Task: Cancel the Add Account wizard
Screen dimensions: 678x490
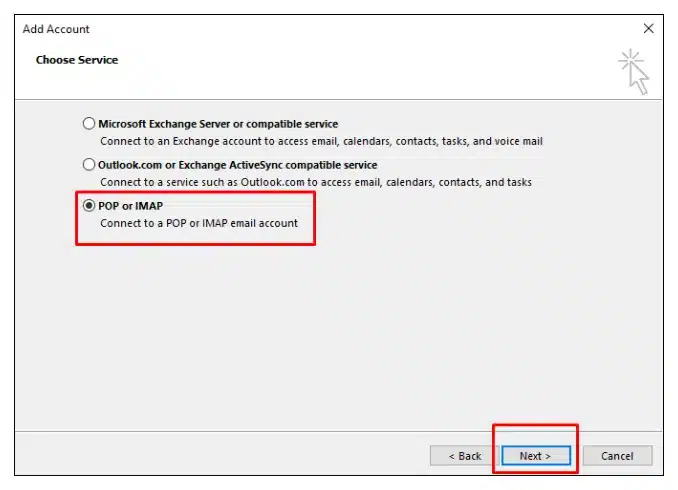Action: [617, 456]
